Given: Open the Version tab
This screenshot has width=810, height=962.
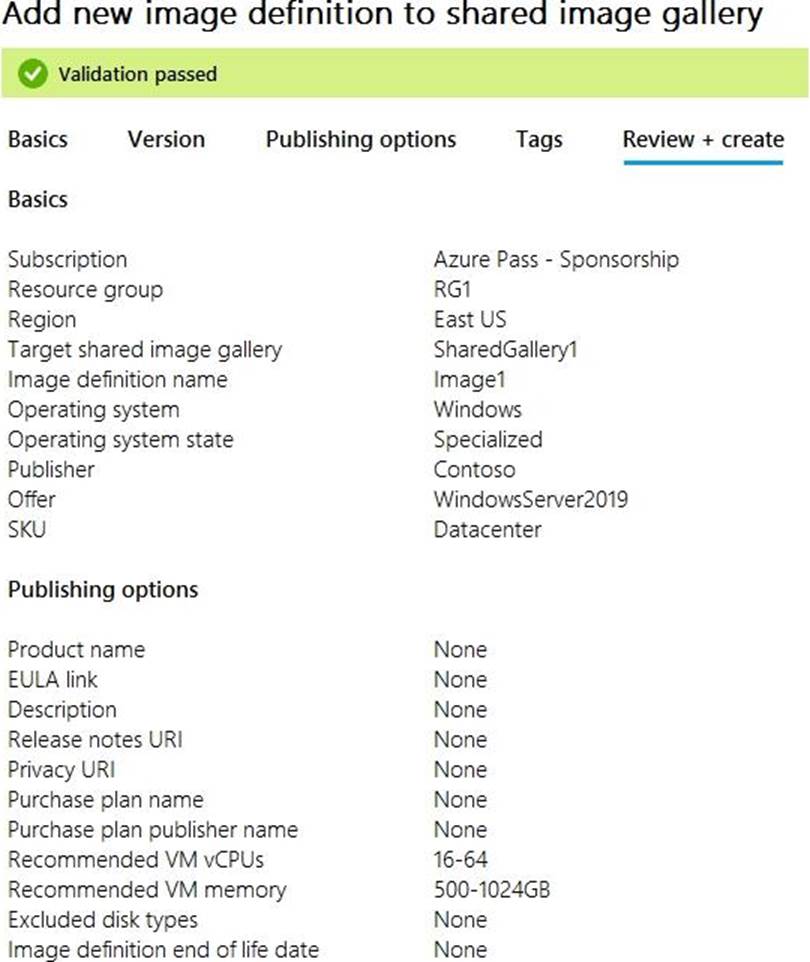Looking at the screenshot, I should pos(166,140).
